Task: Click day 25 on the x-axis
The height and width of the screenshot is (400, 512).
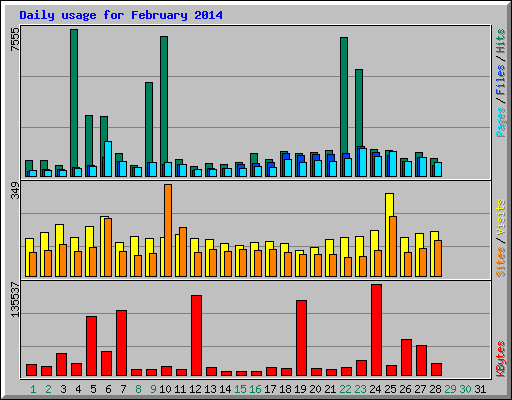Action: tap(390, 389)
